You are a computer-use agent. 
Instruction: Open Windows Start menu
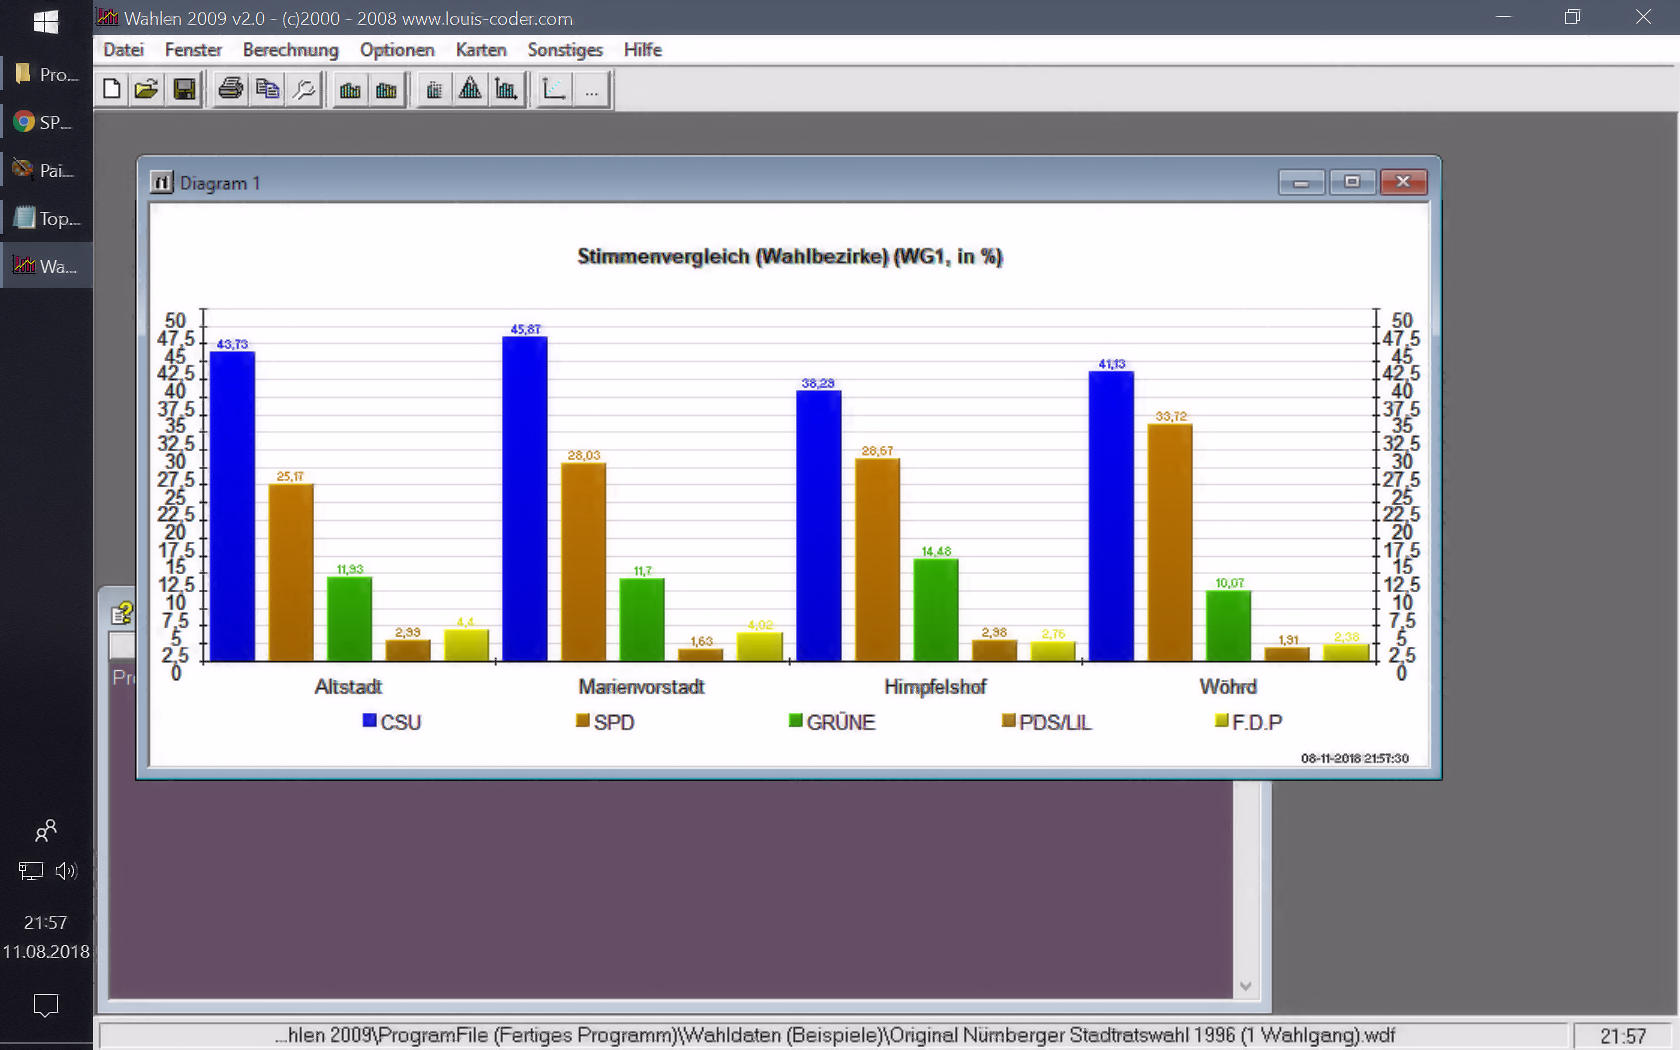tap(46, 21)
